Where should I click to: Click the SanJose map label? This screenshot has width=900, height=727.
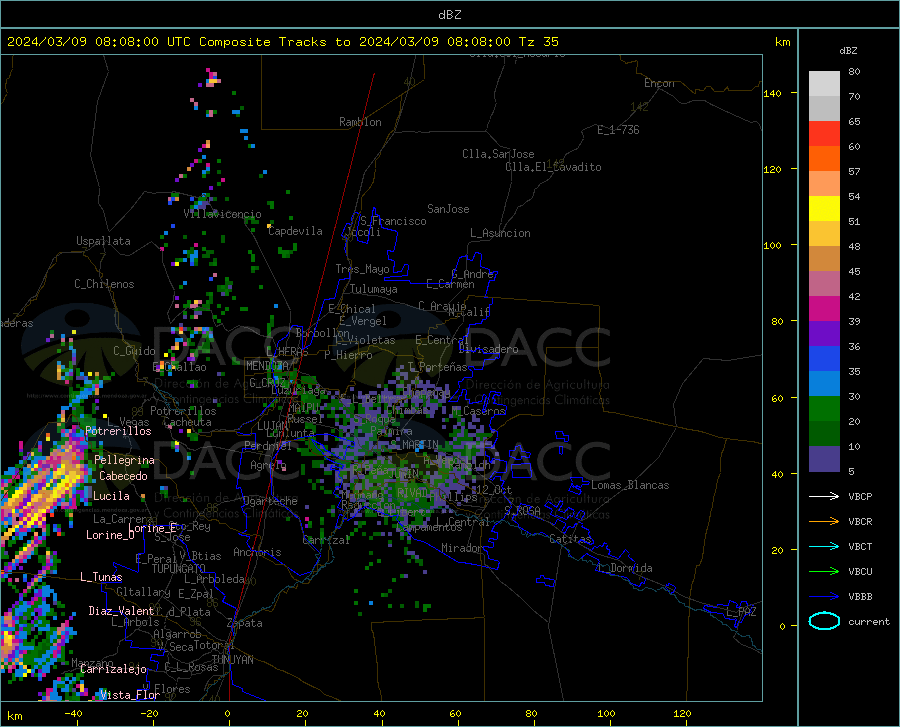(448, 209)
